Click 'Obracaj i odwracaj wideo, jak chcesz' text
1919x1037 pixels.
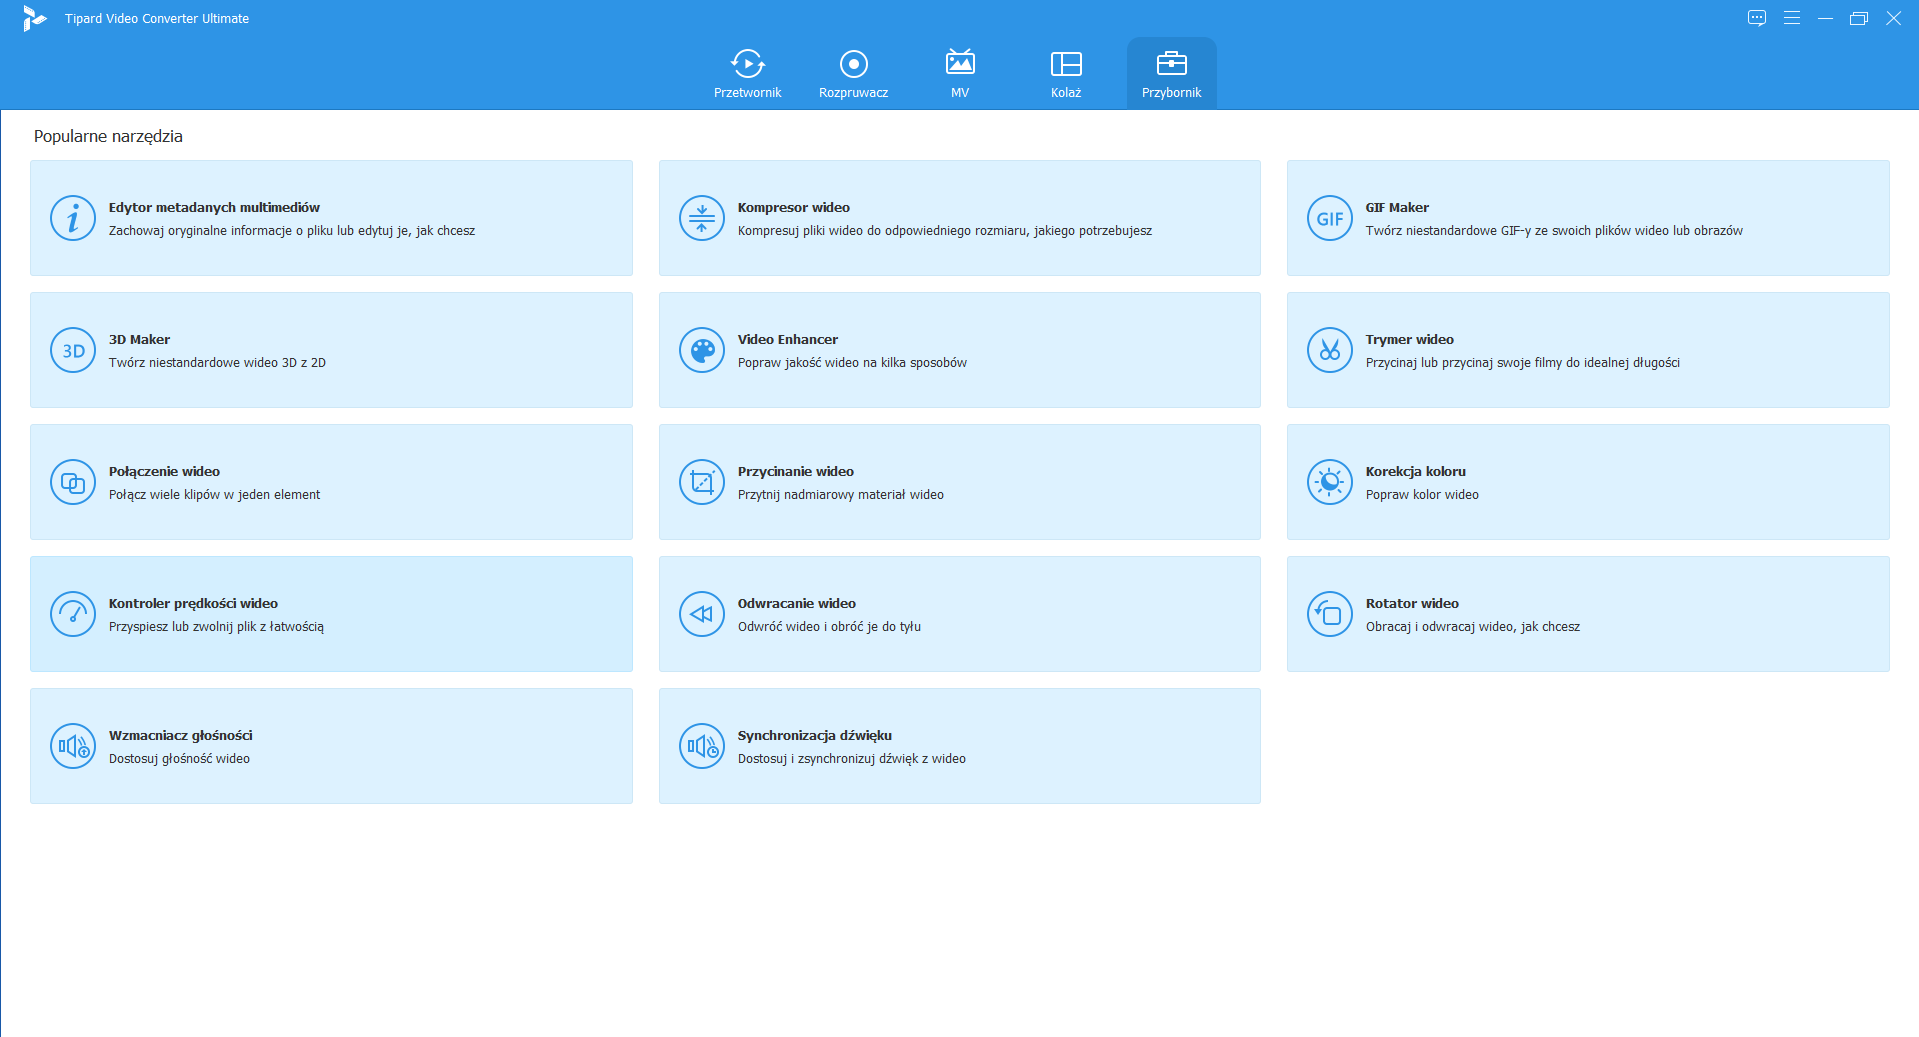(x=1472, y=627)
